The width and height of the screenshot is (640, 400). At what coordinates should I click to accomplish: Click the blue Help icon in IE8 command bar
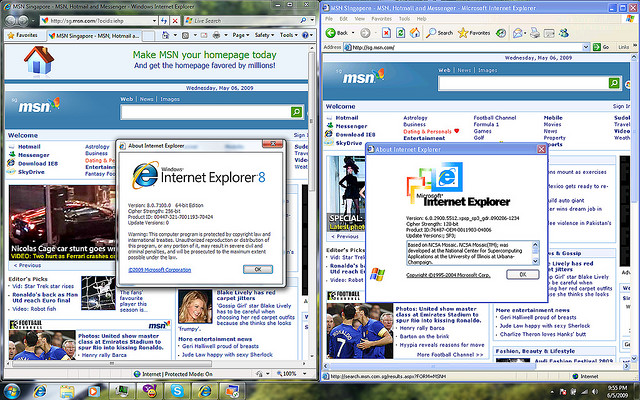305,35
